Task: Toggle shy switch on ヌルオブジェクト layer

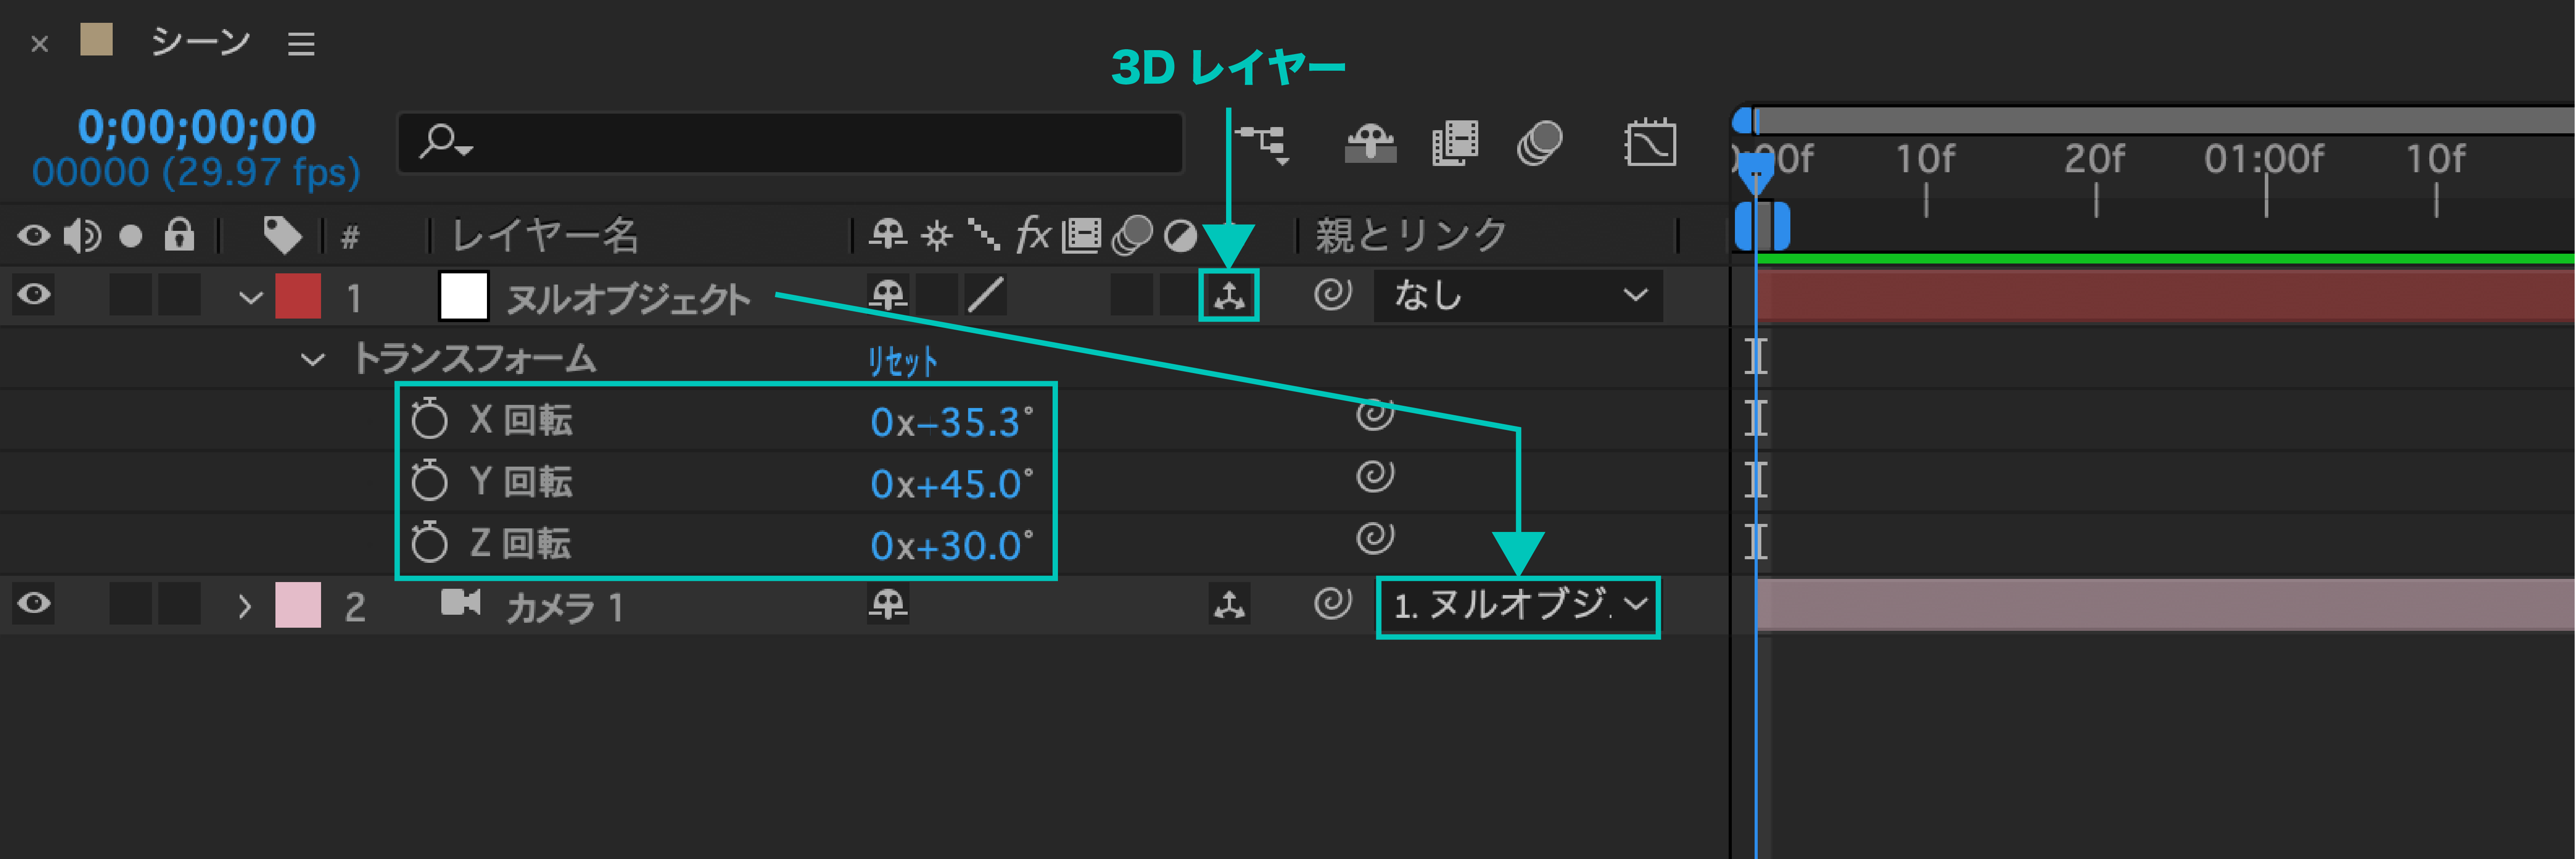Action: (x=888, y=295)
